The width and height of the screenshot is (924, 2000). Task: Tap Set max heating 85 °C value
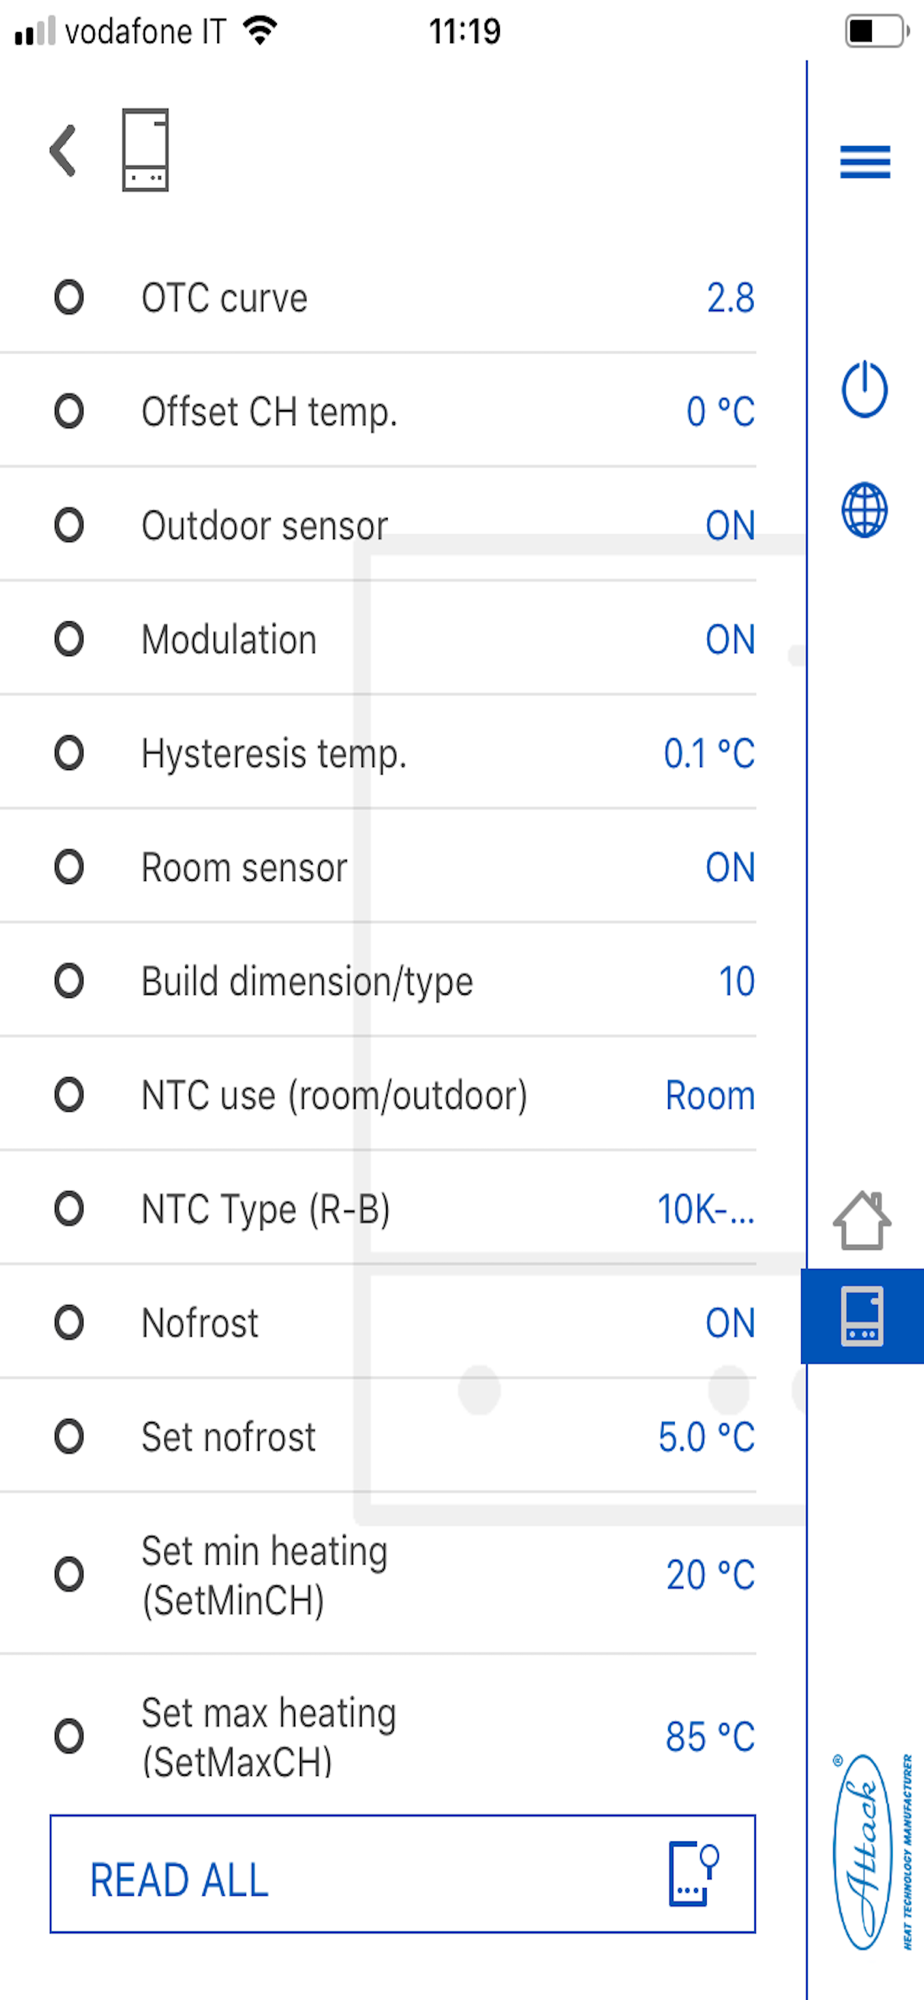click(x=710, y=1737)
